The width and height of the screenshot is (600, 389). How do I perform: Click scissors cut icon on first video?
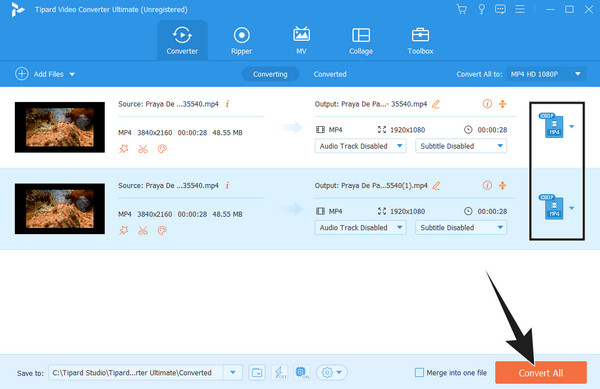[x=143, y=149]
